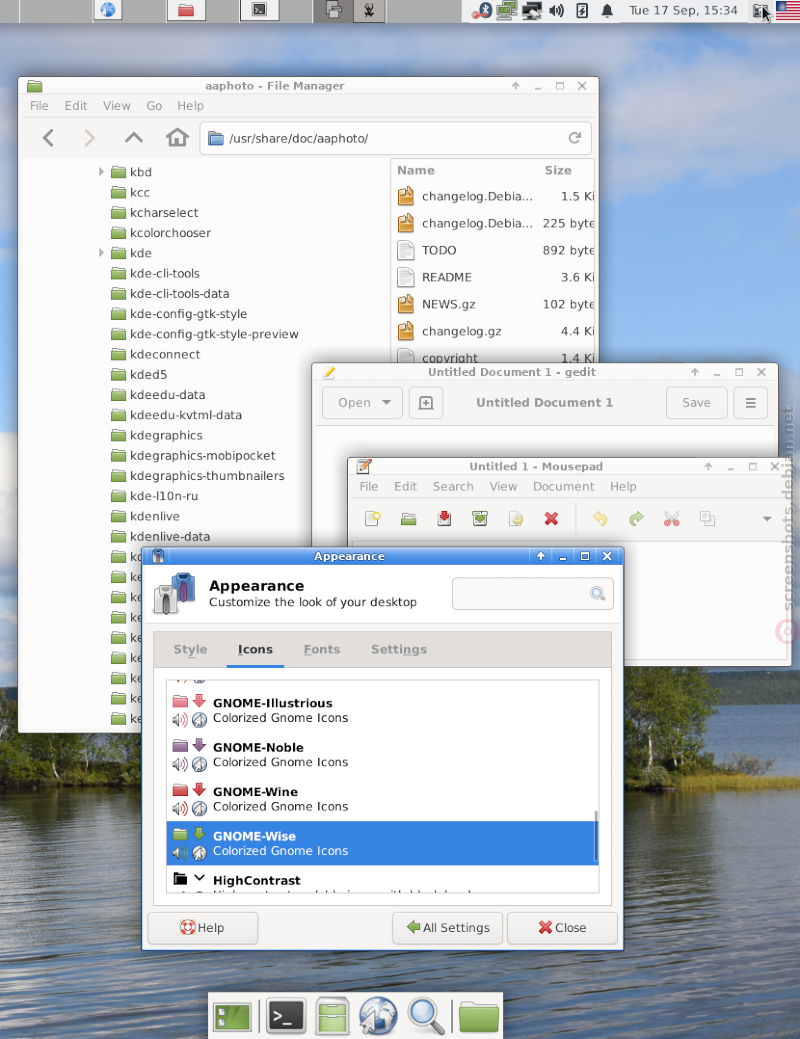The image size is (800, 1039).
Task: Open the gedit hamburger menu
Action: tap(750, 403)
